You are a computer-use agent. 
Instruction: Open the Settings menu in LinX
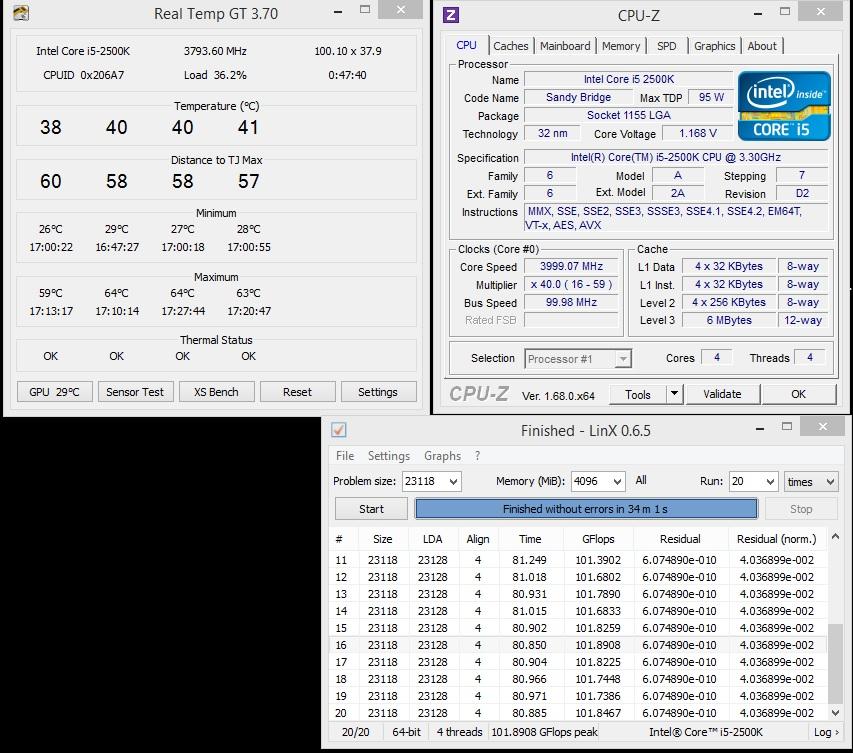(x=388, y=456)
